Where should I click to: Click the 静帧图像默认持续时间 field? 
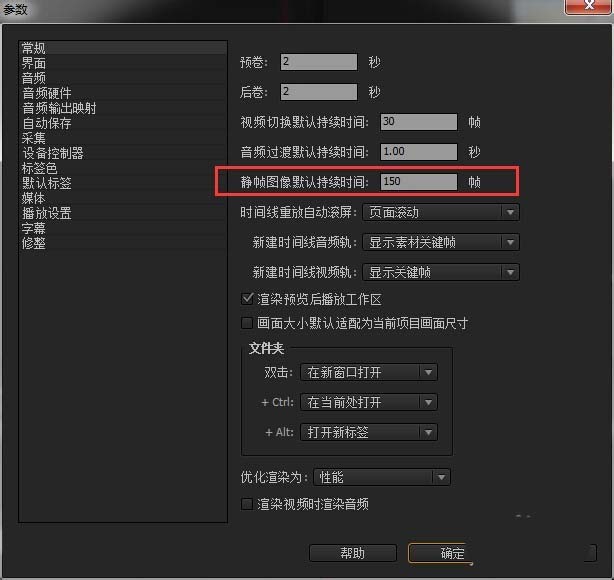(x=419, y=182)
